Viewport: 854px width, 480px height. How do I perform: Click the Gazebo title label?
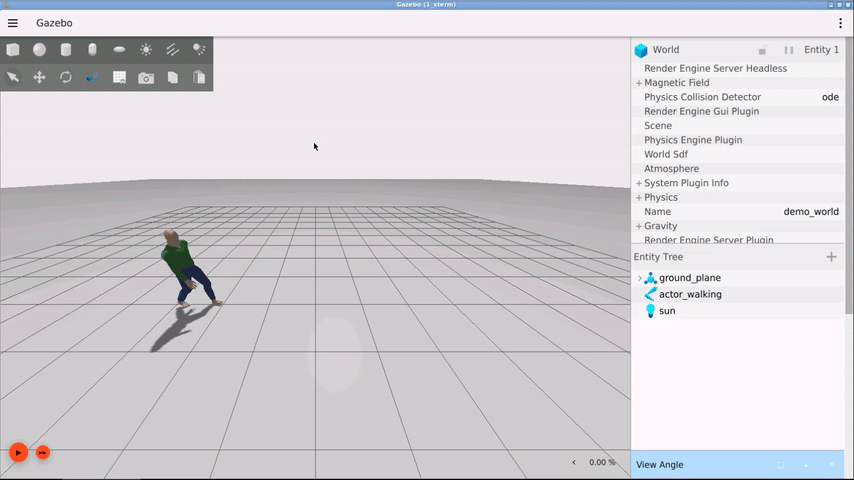click(x=54, y=23)
